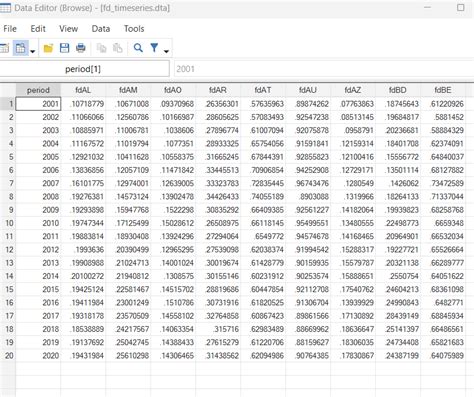Select the Browse mode icon

[x=20, y=48]
